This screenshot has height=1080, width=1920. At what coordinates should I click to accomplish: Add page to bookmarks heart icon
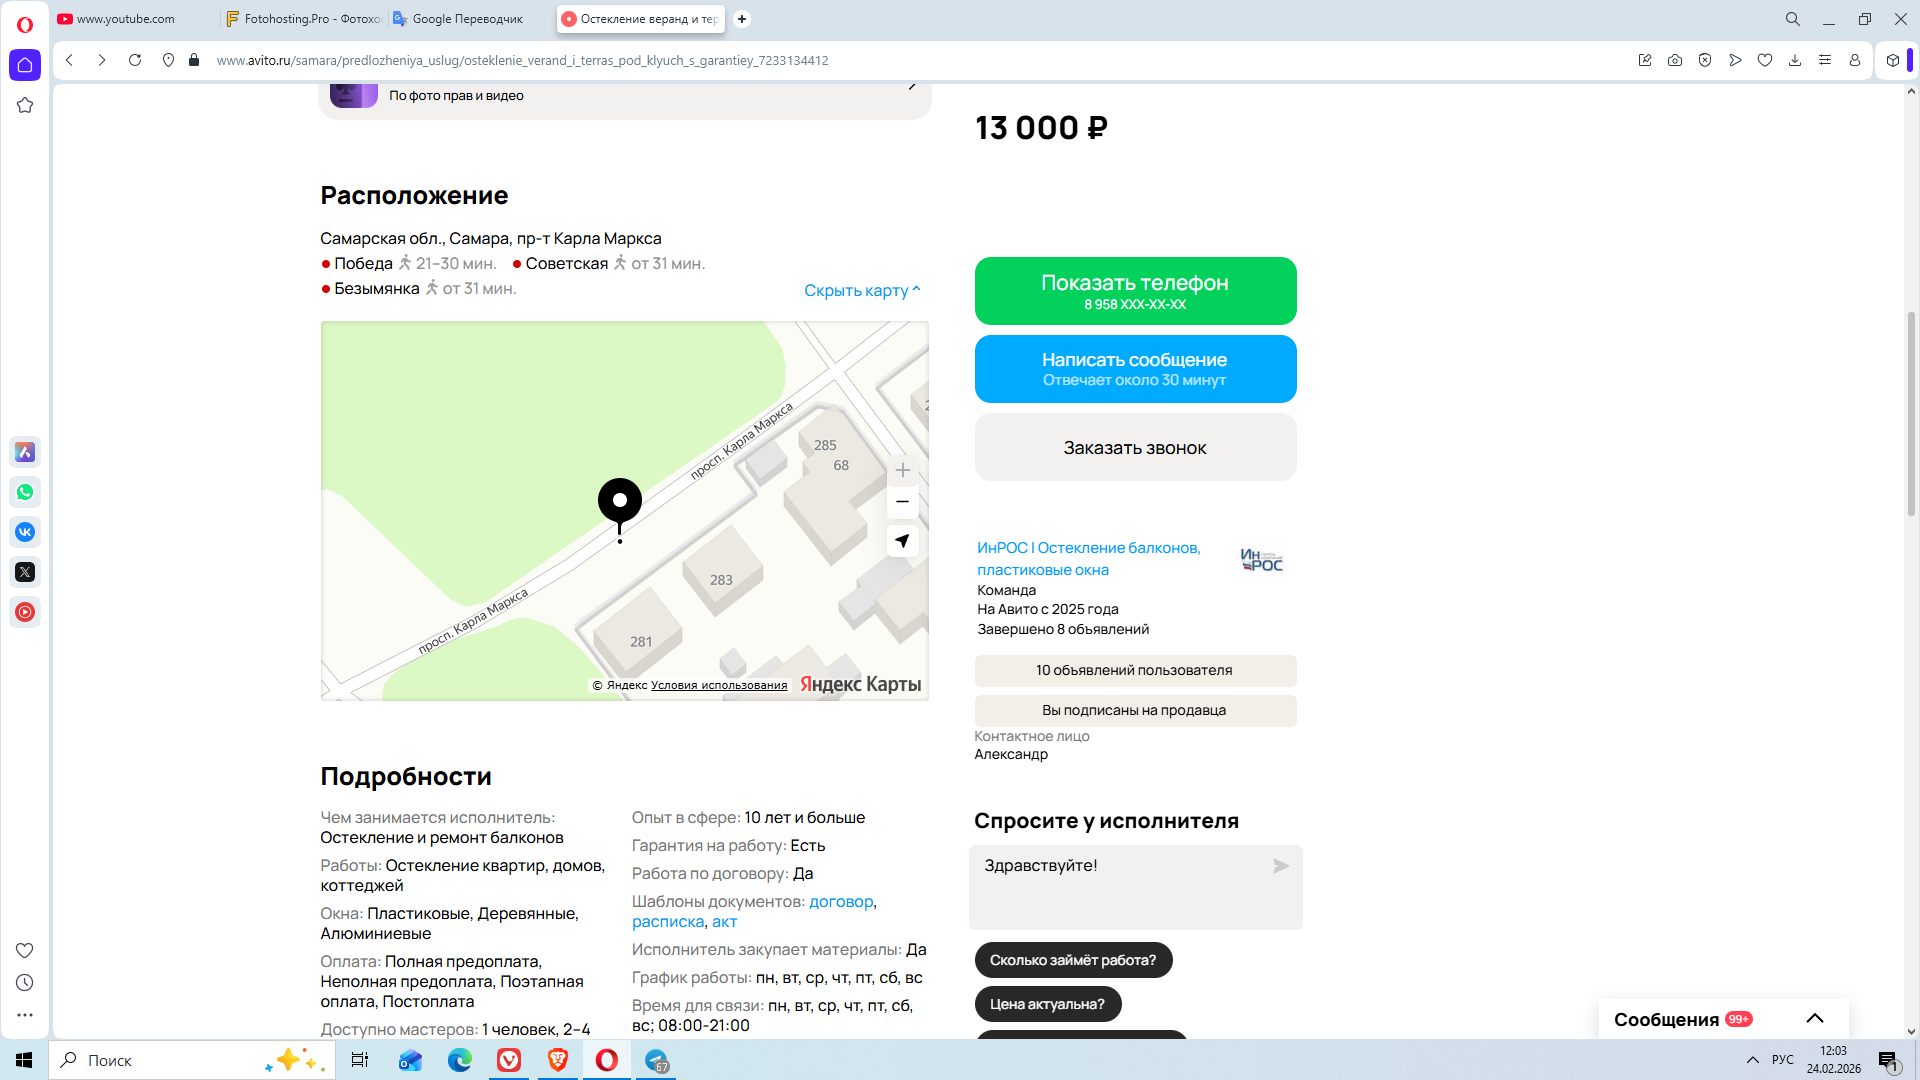click(x=1765, y=60)
